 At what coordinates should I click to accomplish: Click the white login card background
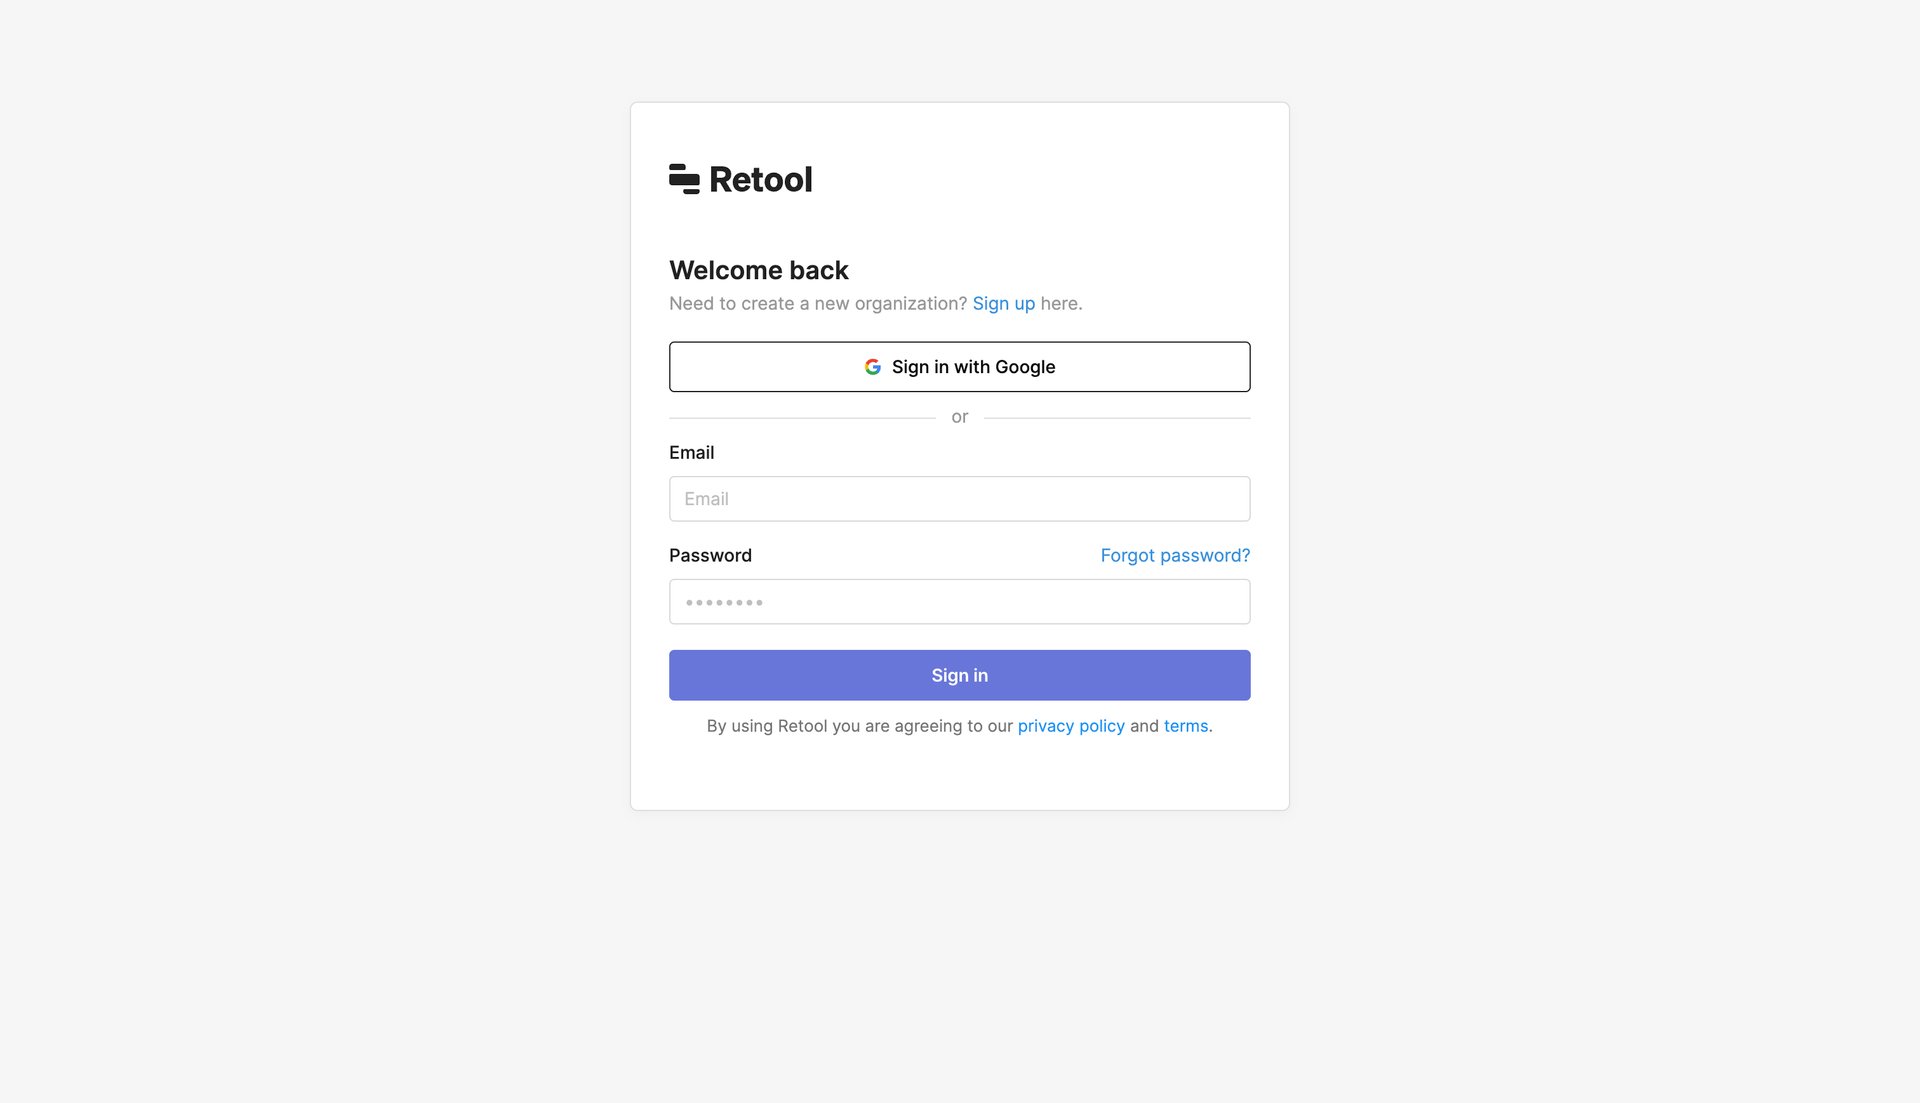(959, 780)
